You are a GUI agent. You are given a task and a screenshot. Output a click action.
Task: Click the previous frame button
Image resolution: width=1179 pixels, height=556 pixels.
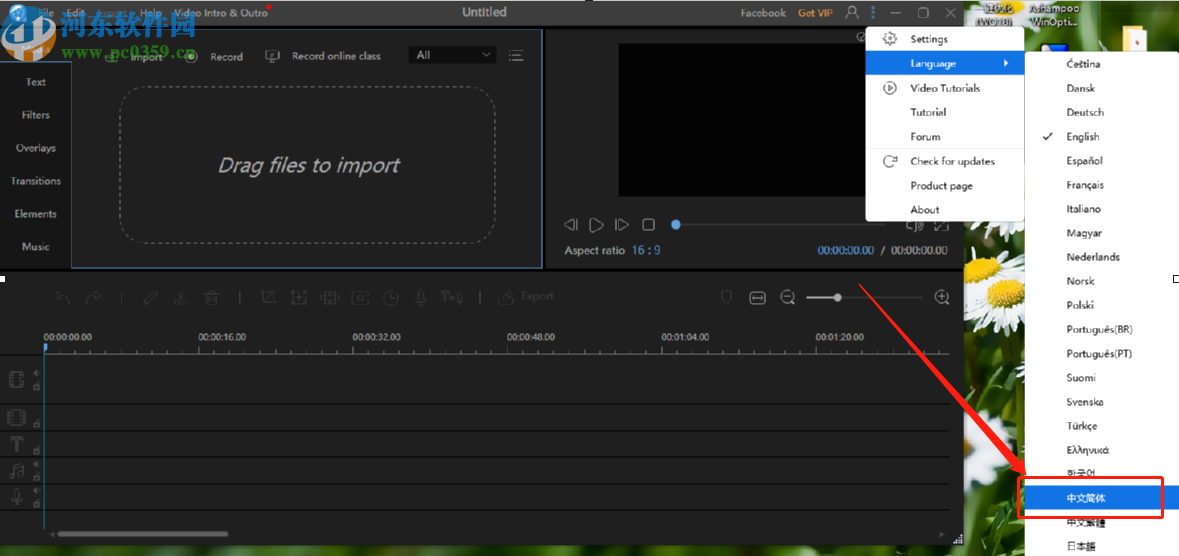[x=571, y=224]
